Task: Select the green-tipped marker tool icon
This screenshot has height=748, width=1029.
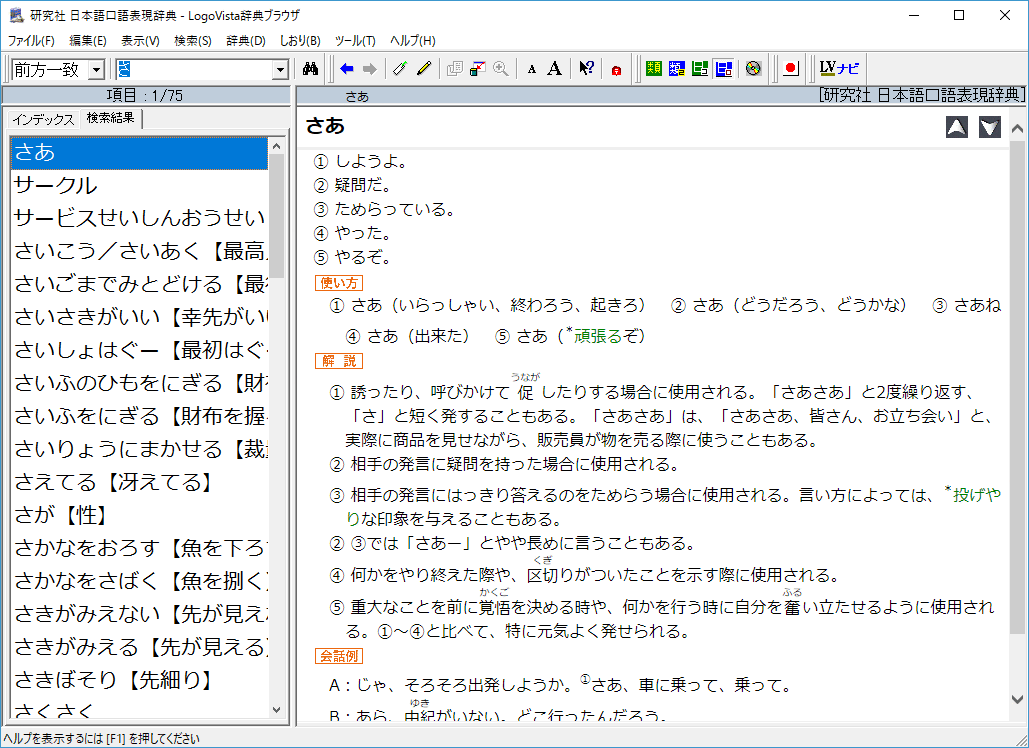Action: (x=400, y=68)
